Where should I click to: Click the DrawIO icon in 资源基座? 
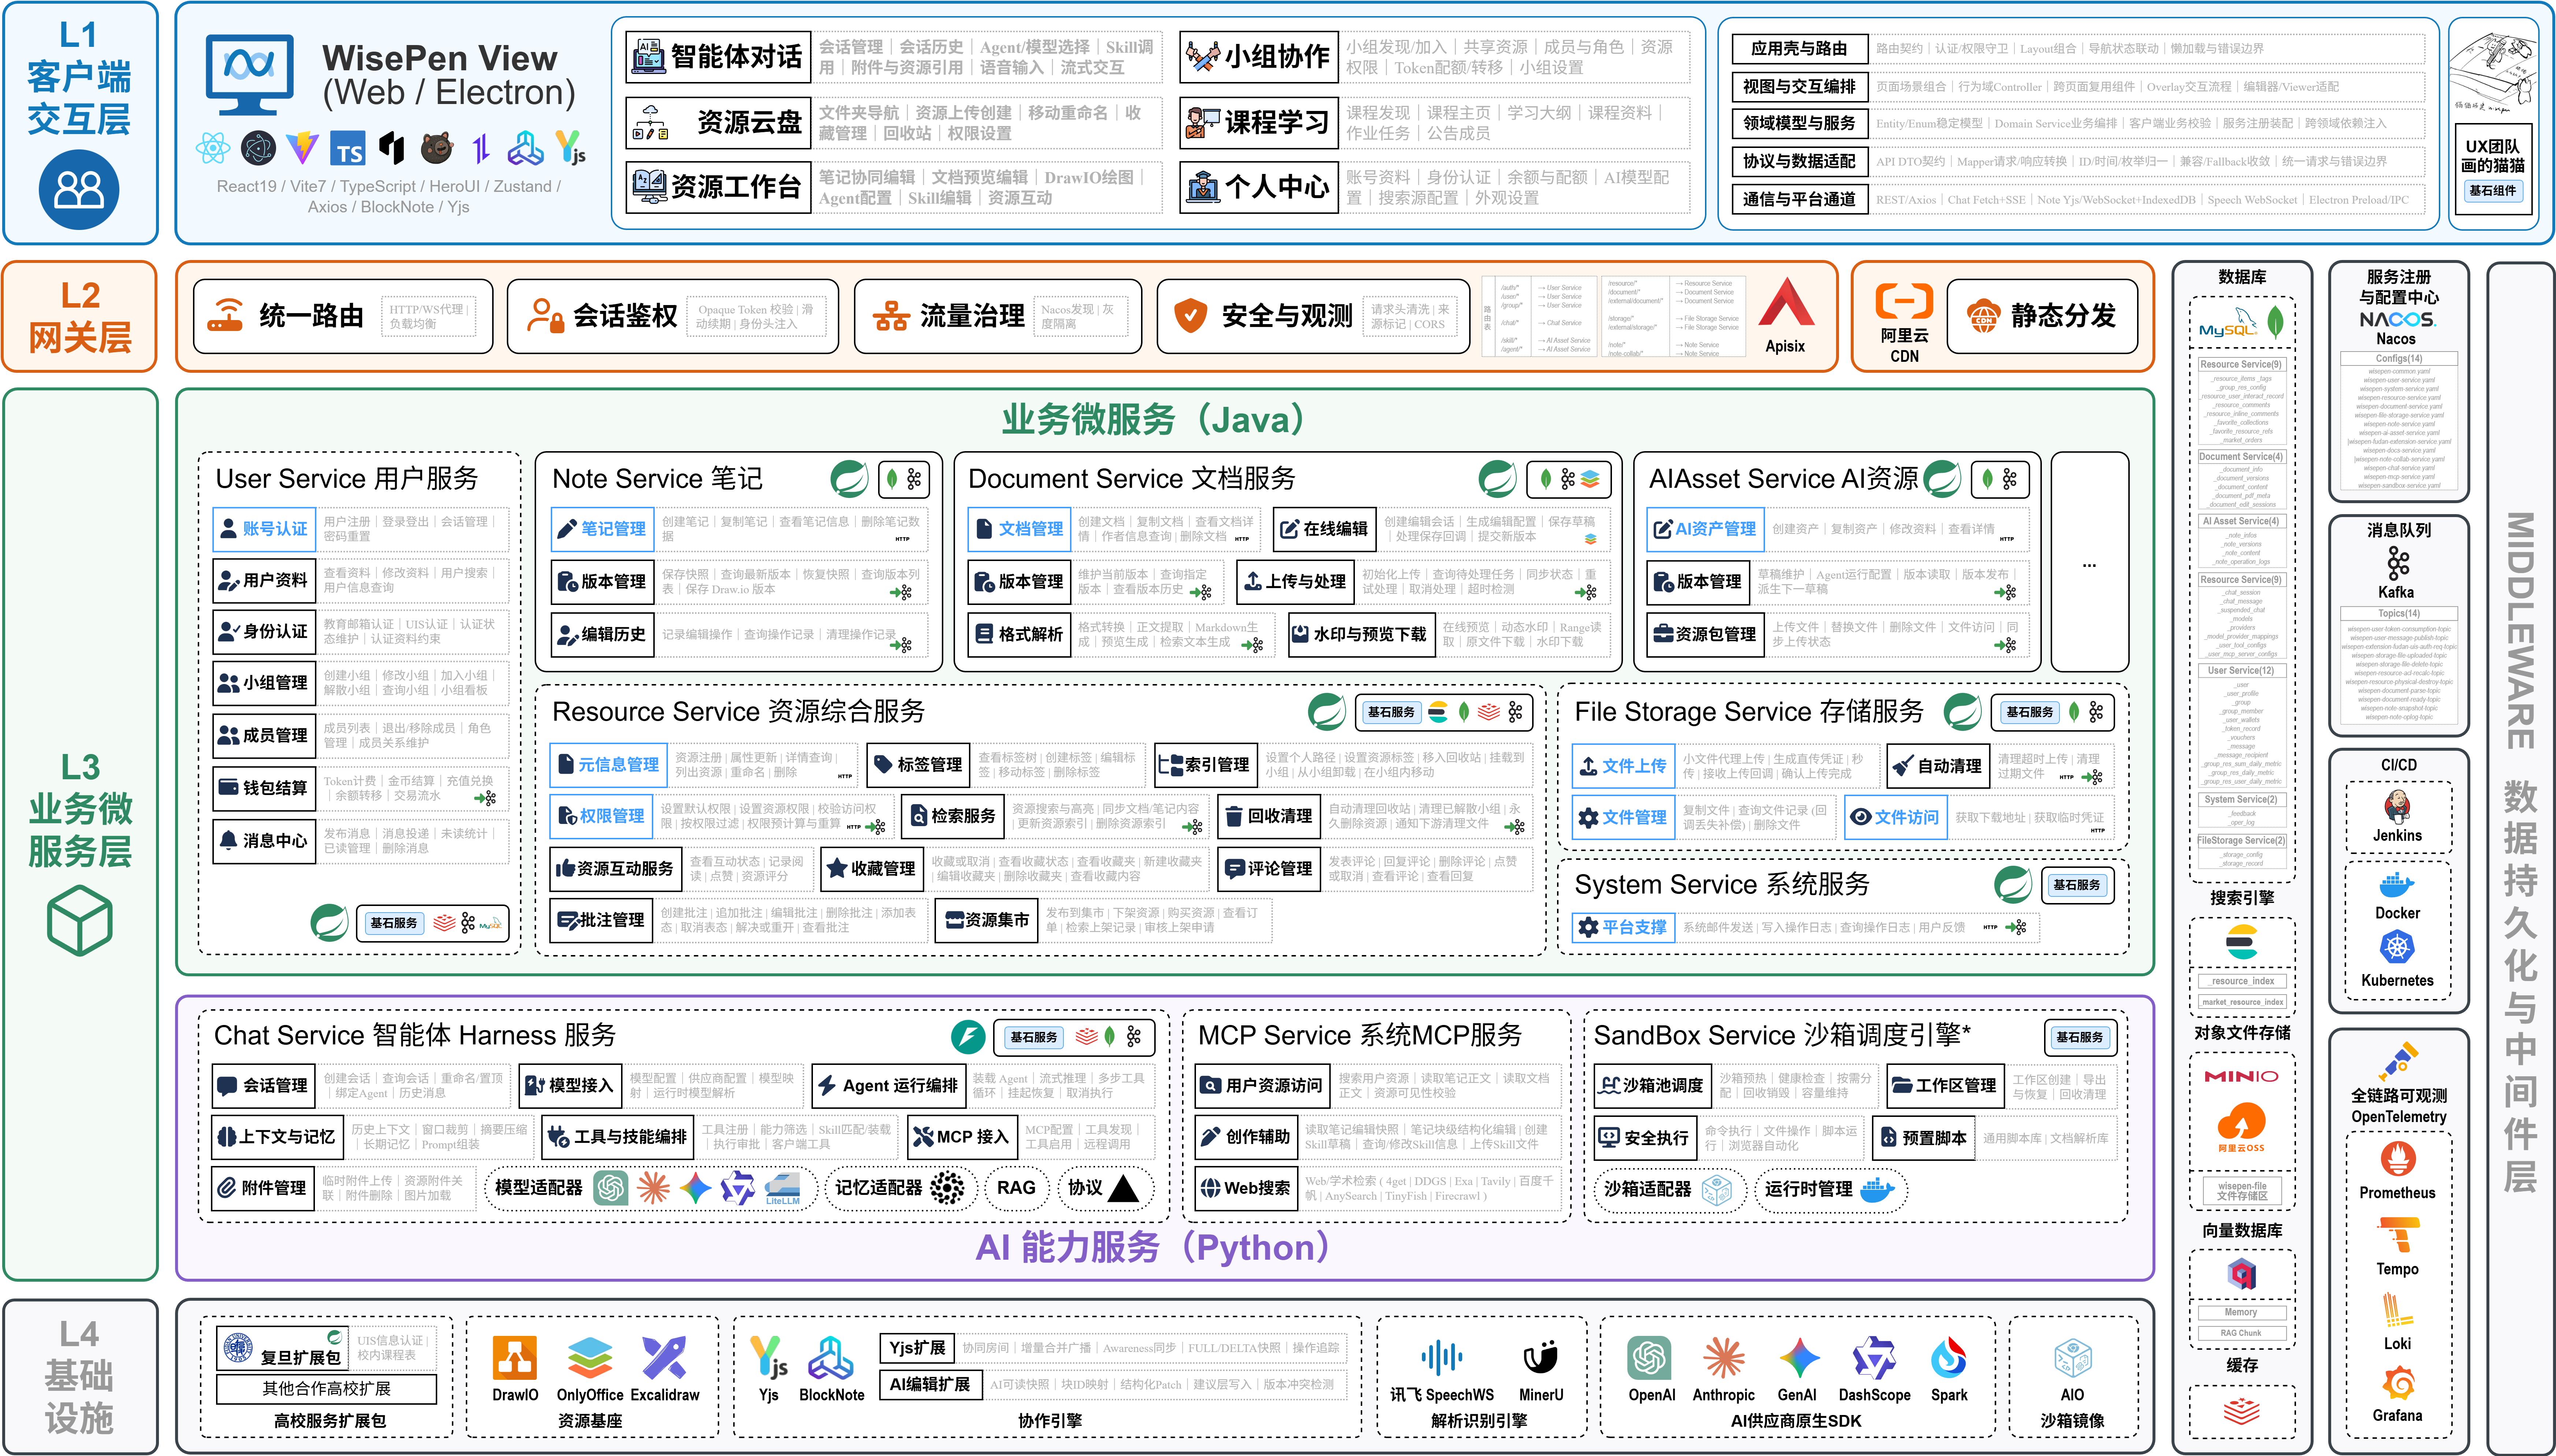pyautogui.click(x=515, y=1358)
